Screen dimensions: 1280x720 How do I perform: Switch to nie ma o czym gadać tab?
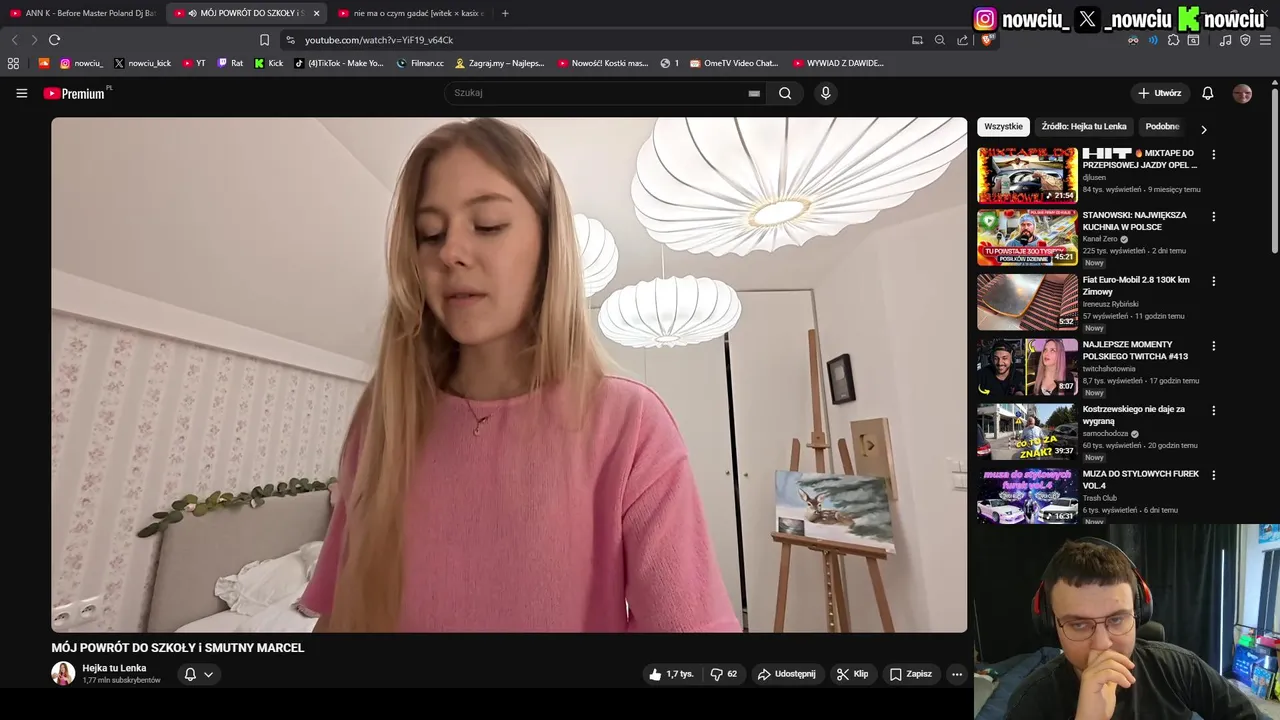tap(411, 13)
